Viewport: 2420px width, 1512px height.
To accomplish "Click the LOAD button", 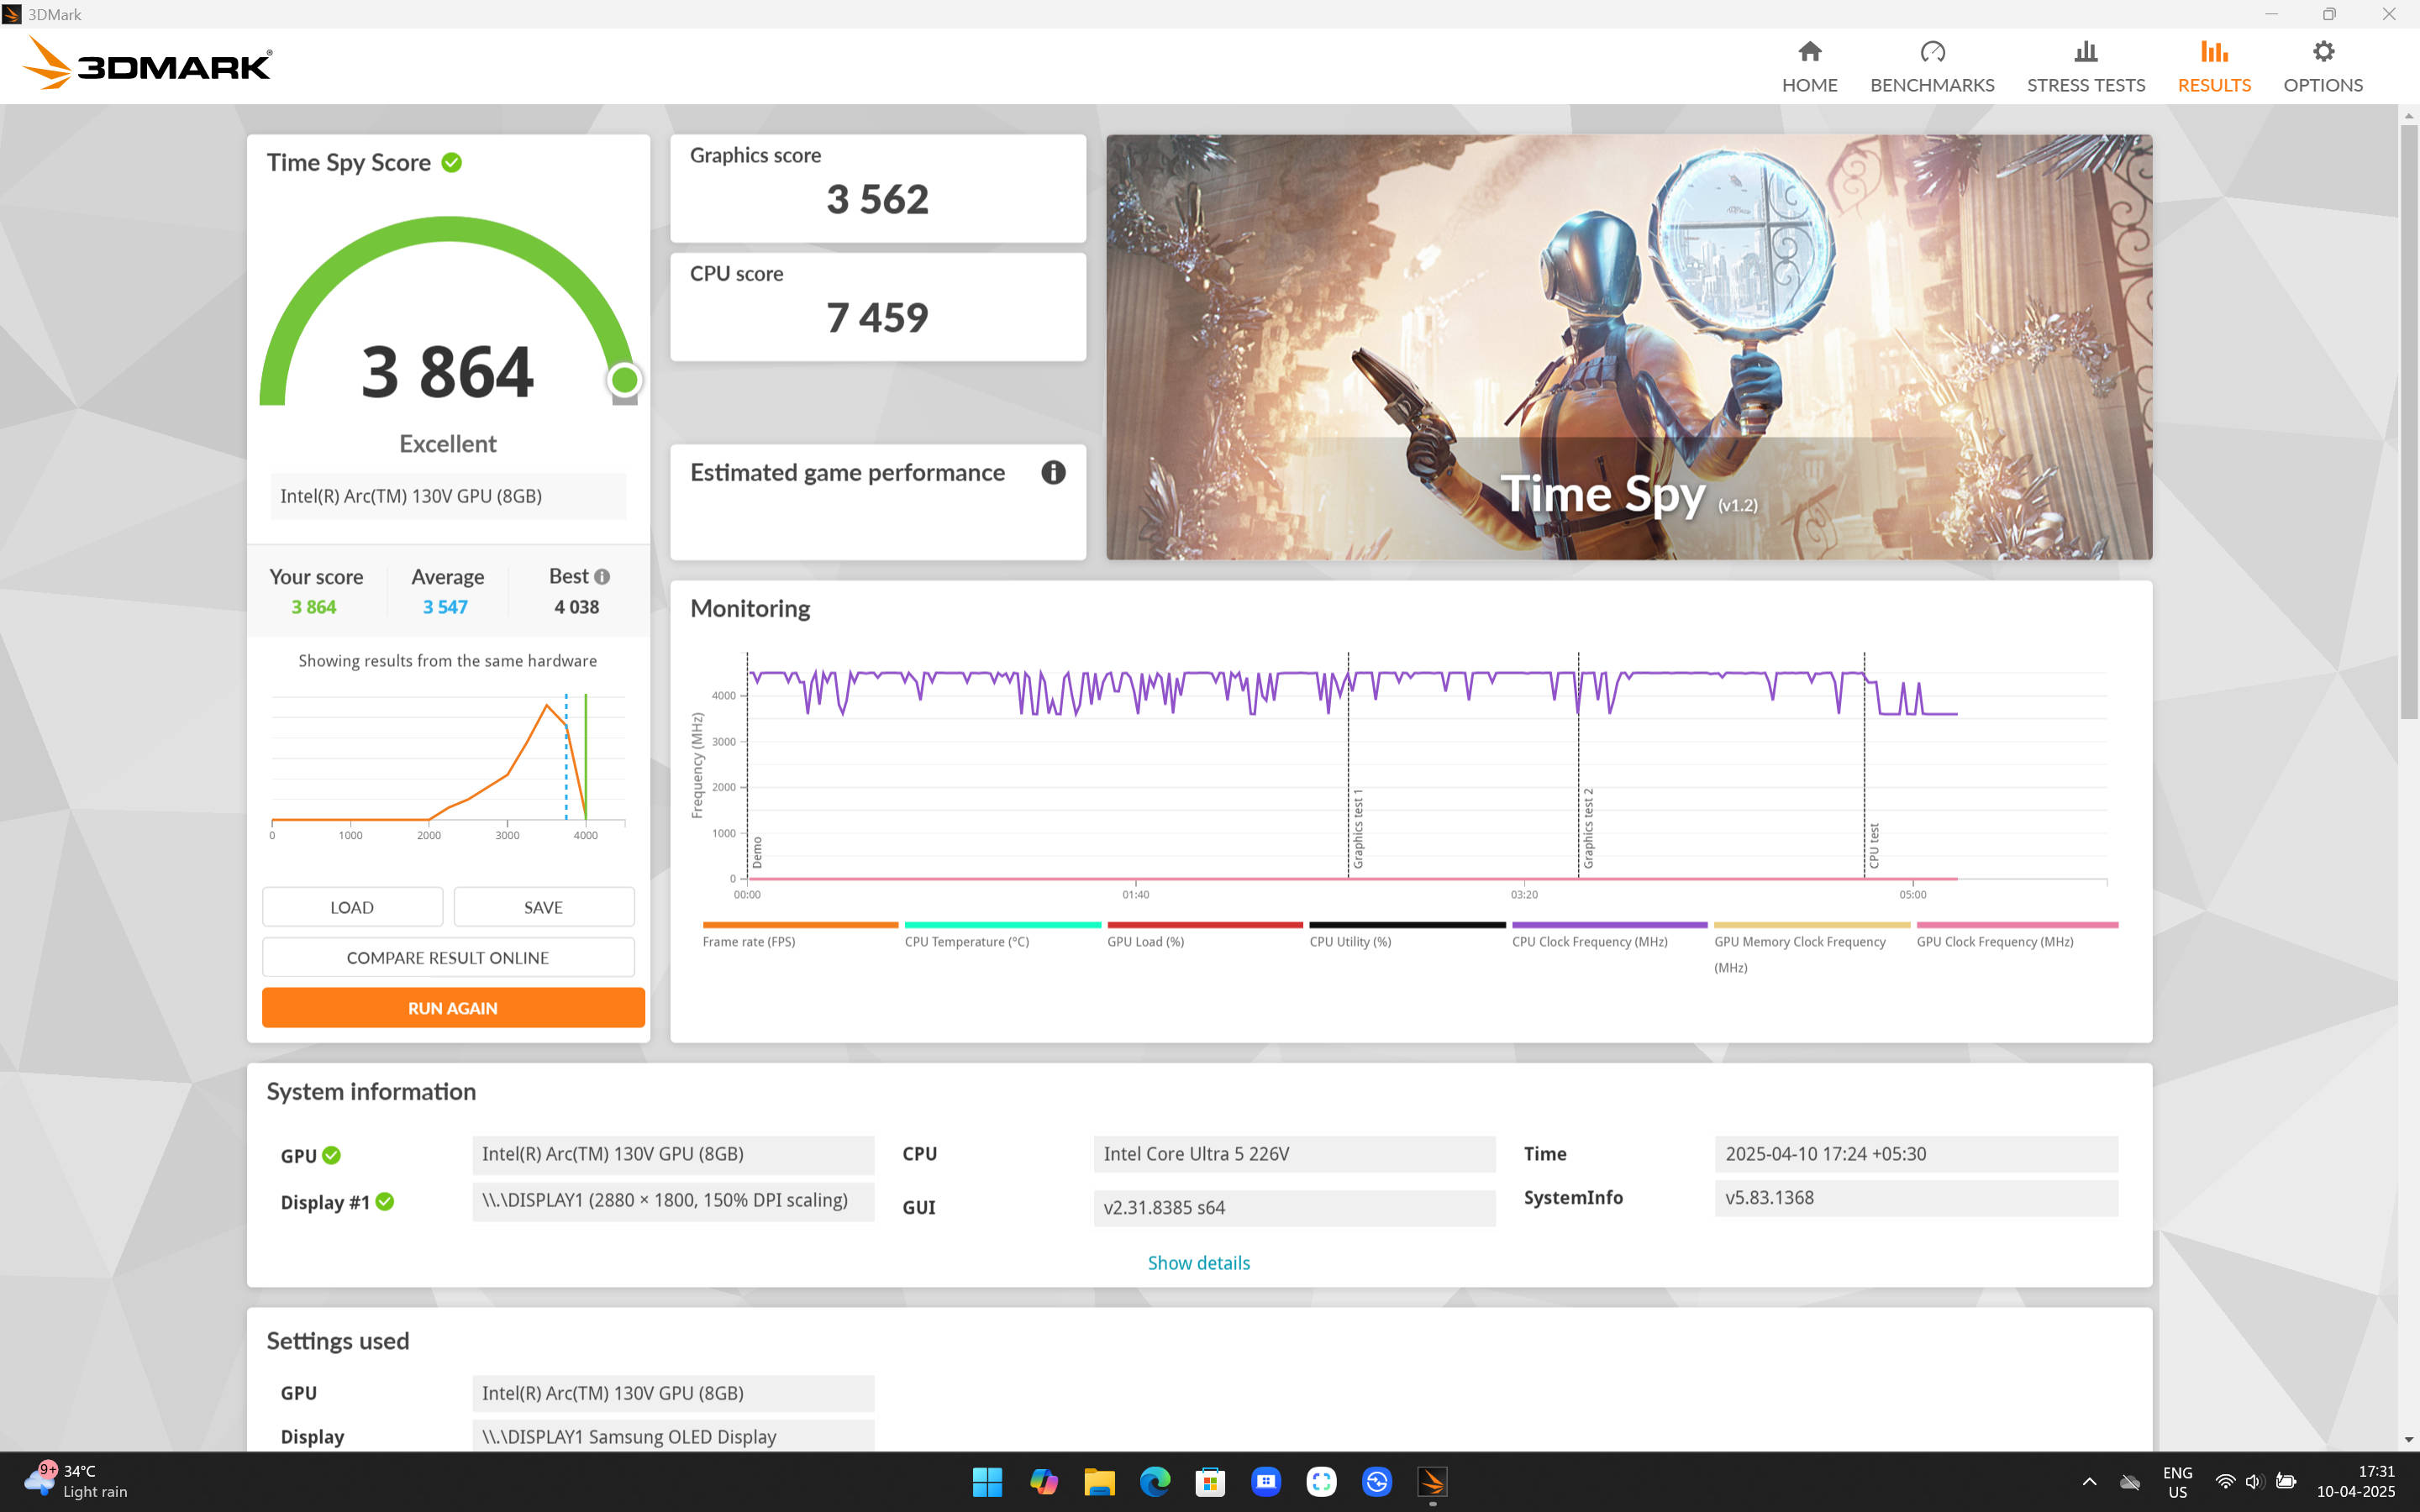I will tap(352, 907).
